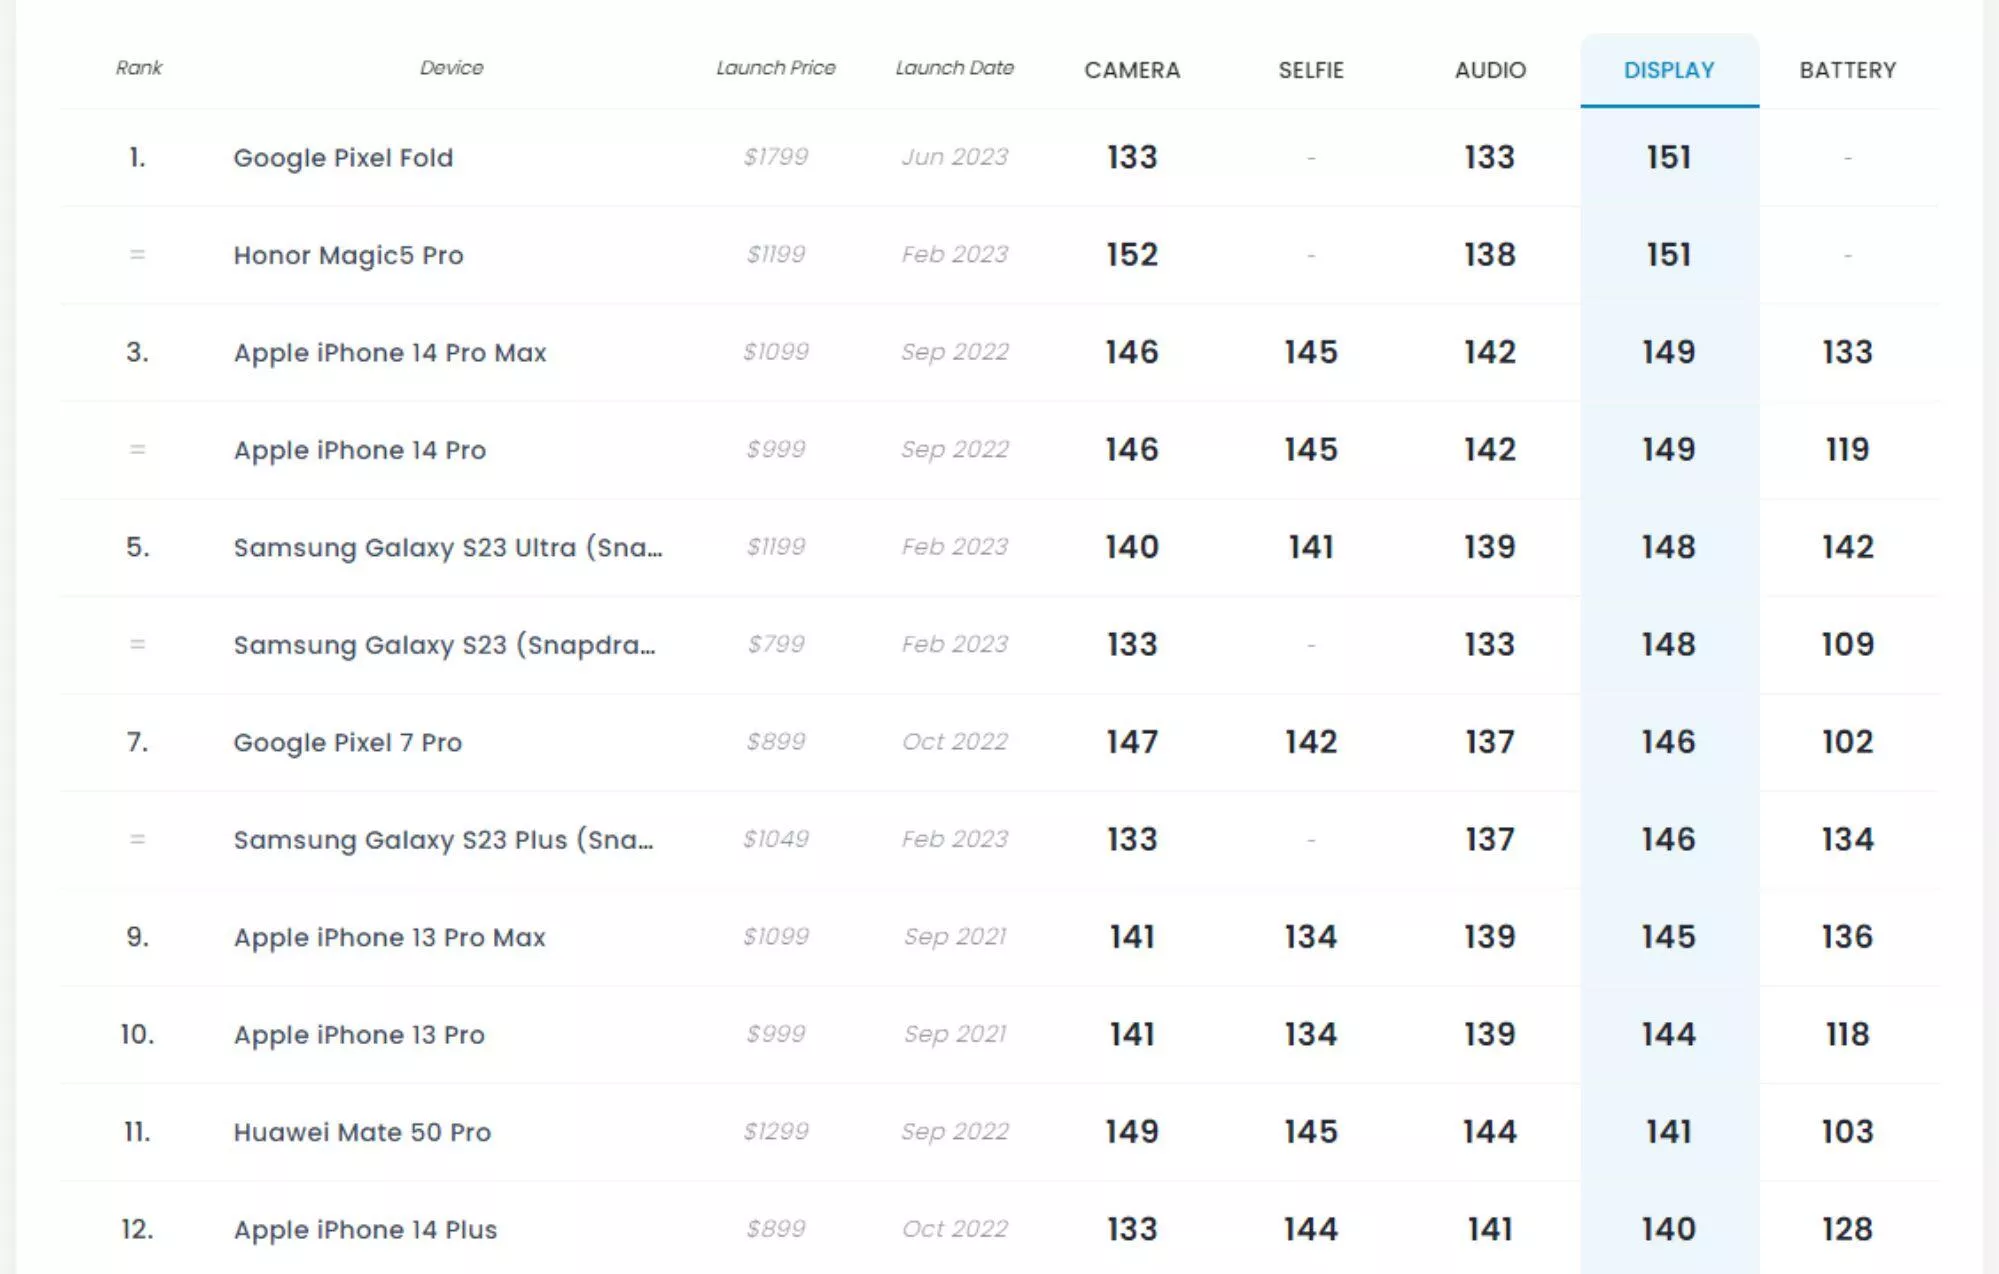Viewport: 1999px width, 1274px height.
Task: Open Honor Magic5 Pro device page
Action: 348,255
